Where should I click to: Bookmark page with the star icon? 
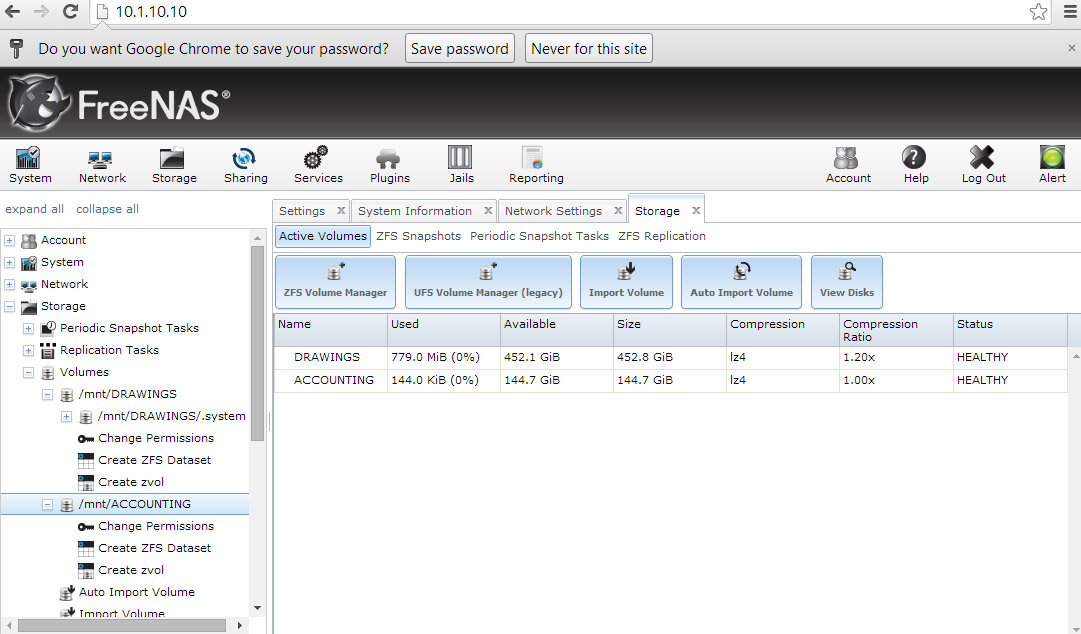click(x=1038, y=12)
